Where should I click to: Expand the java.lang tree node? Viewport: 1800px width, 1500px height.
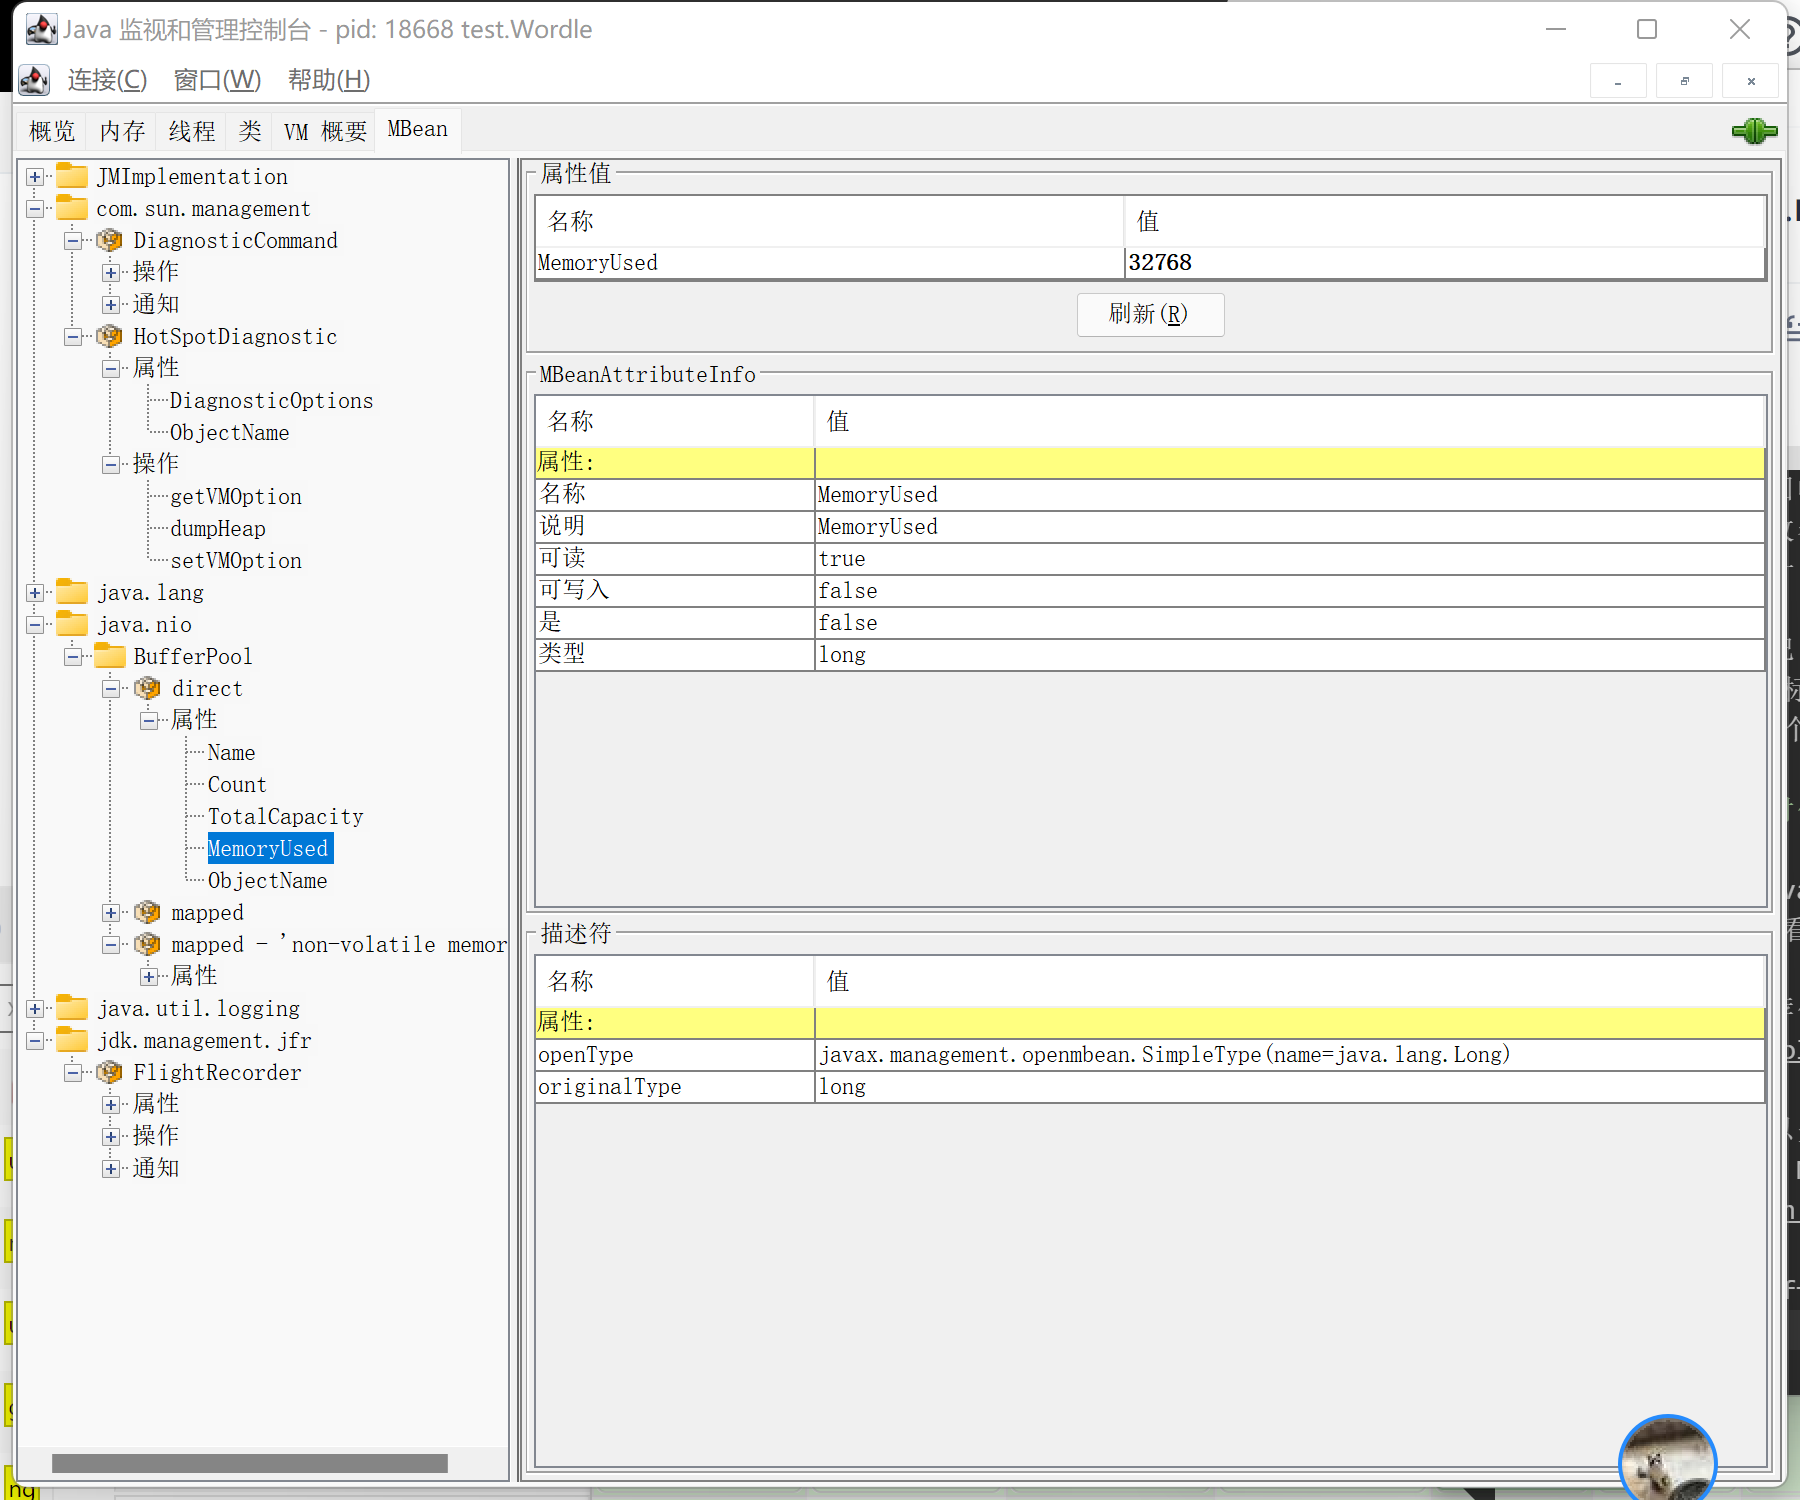click(35, 593)
